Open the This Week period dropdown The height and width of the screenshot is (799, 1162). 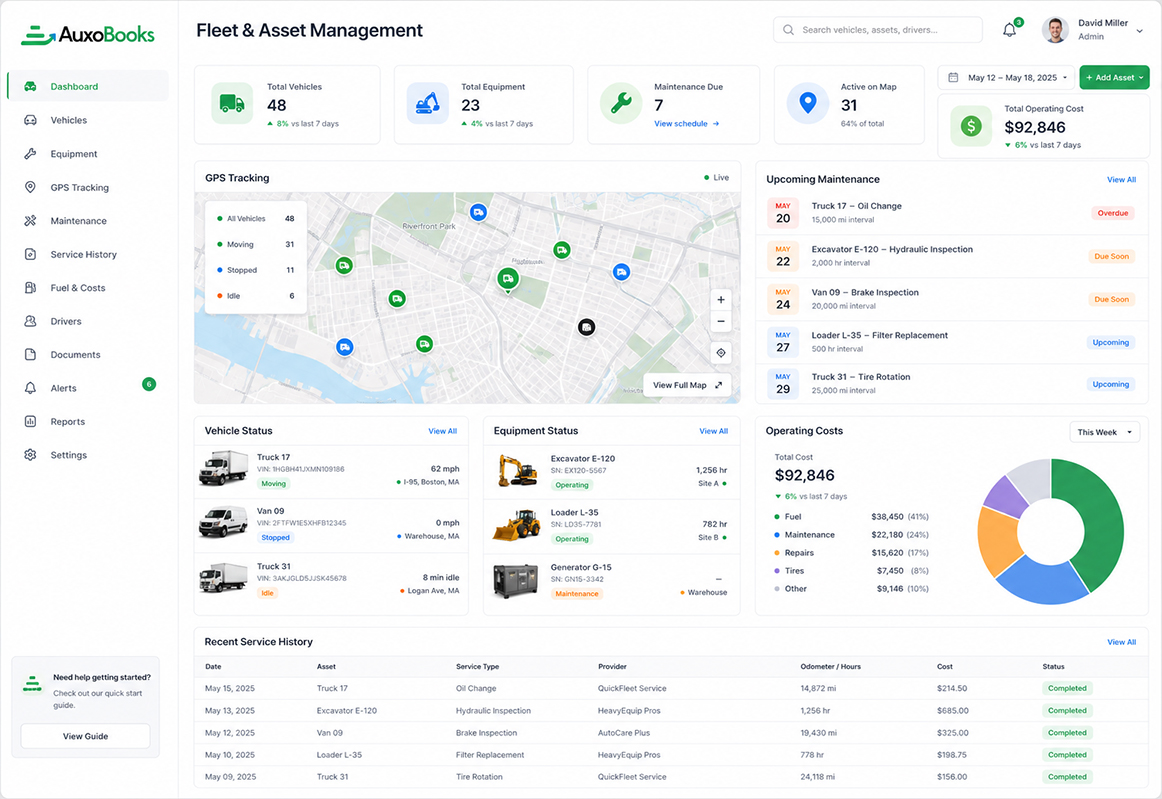[1104, 432]
